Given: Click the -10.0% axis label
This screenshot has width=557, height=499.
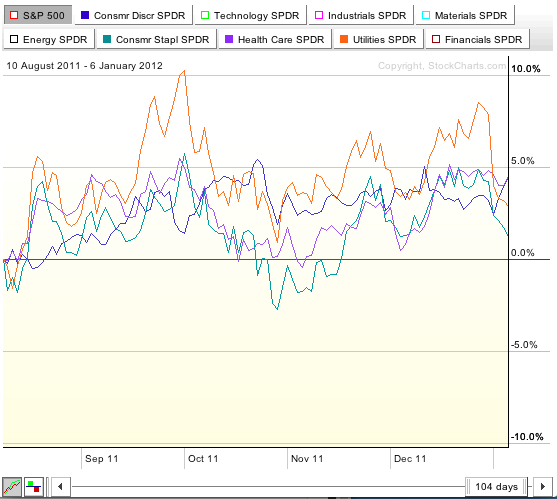Looking at the screenshot, I should [x=527, y=437].
